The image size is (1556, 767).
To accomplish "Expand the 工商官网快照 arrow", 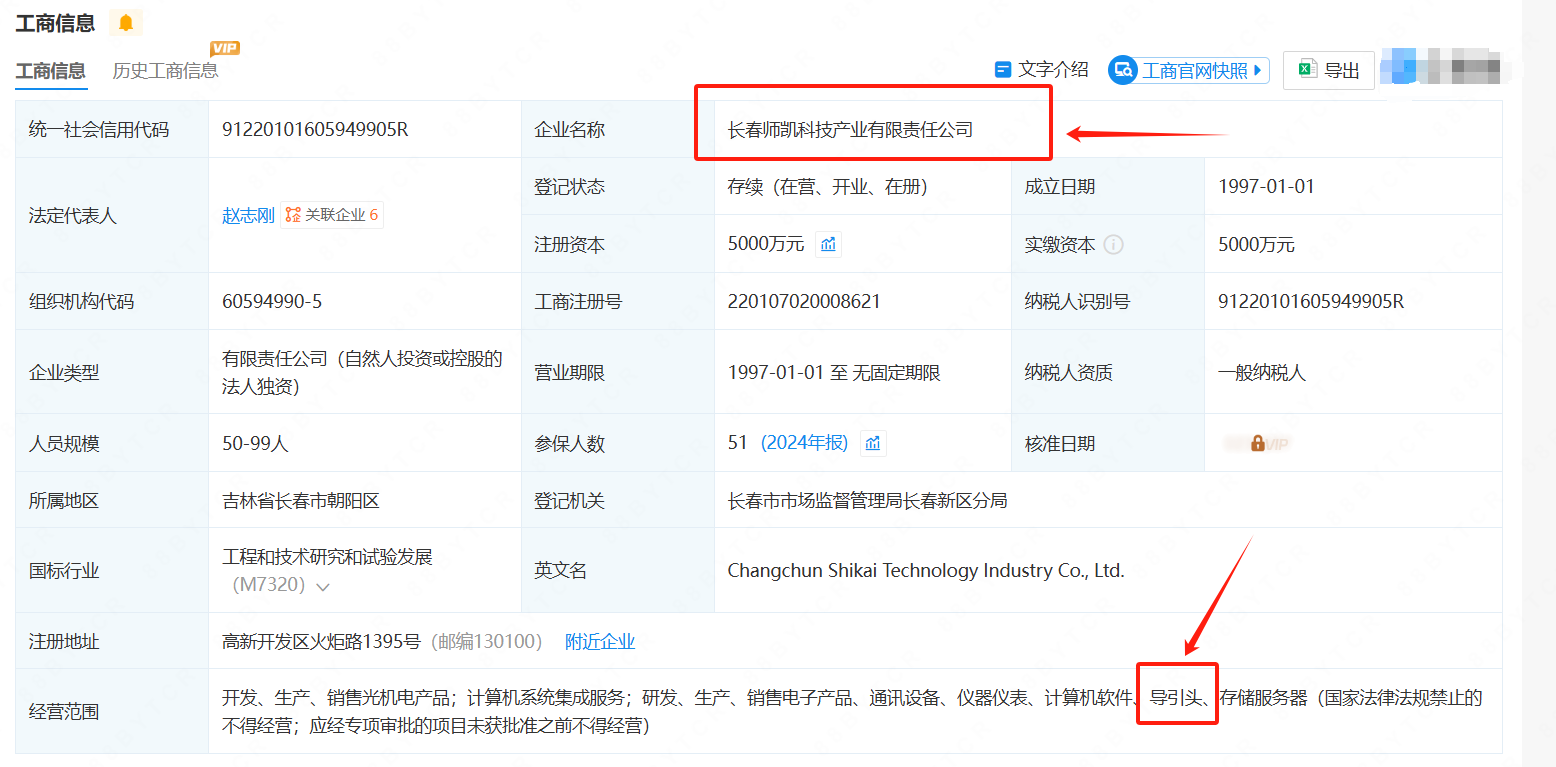I will pos(1259,70).
